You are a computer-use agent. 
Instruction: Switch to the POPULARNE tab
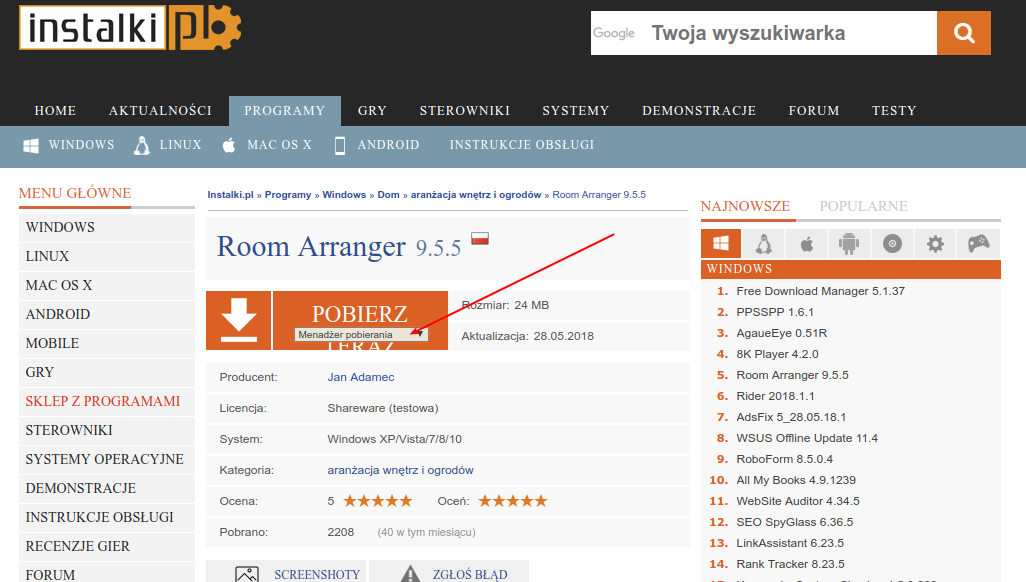[x=863, y=206]
